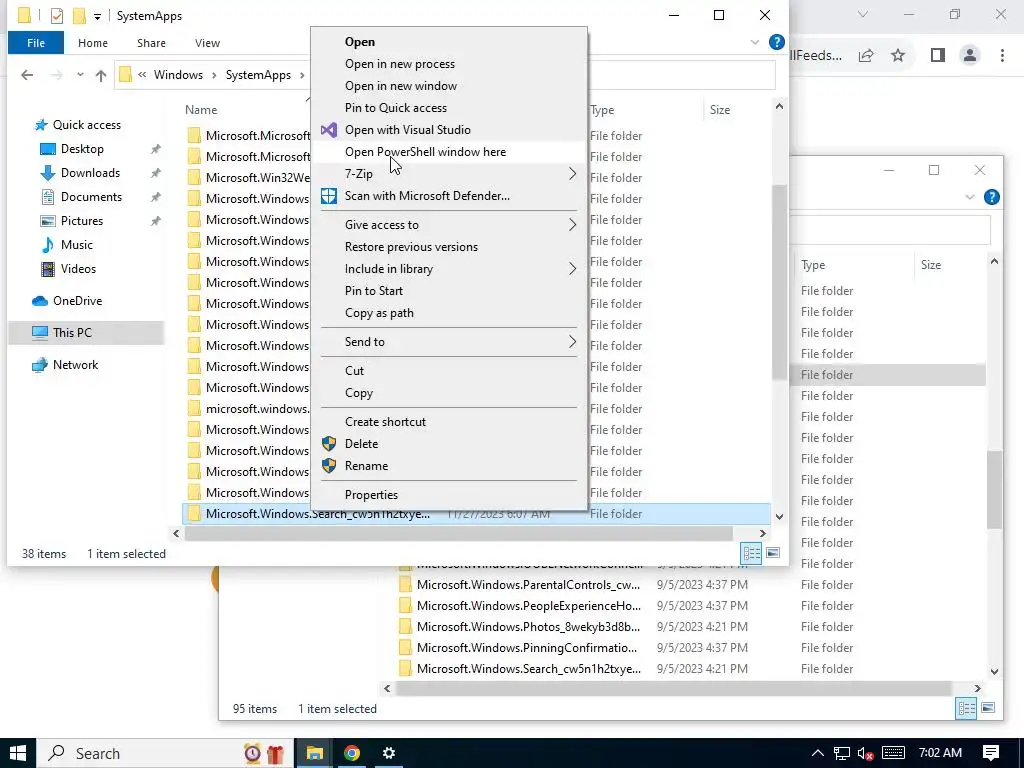Open Videos in navigation pane
Viewport: 1024px width, 768px height.
tap(78, 269)
